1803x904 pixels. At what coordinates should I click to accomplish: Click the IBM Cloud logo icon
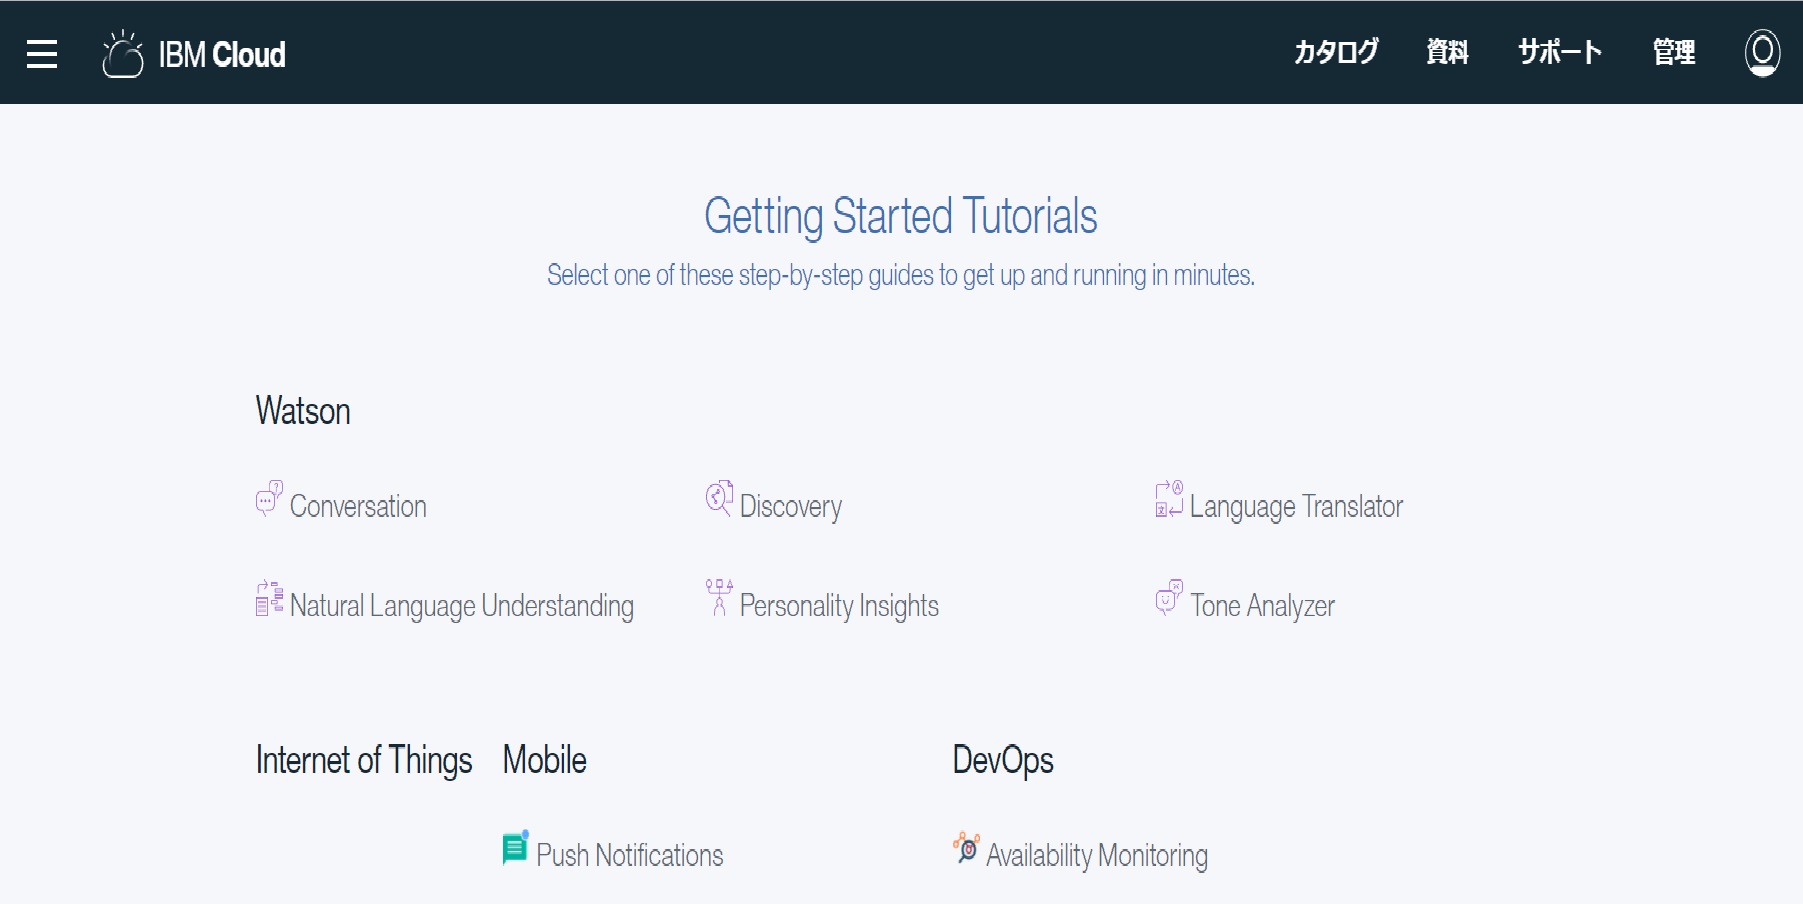coord(123,54)
